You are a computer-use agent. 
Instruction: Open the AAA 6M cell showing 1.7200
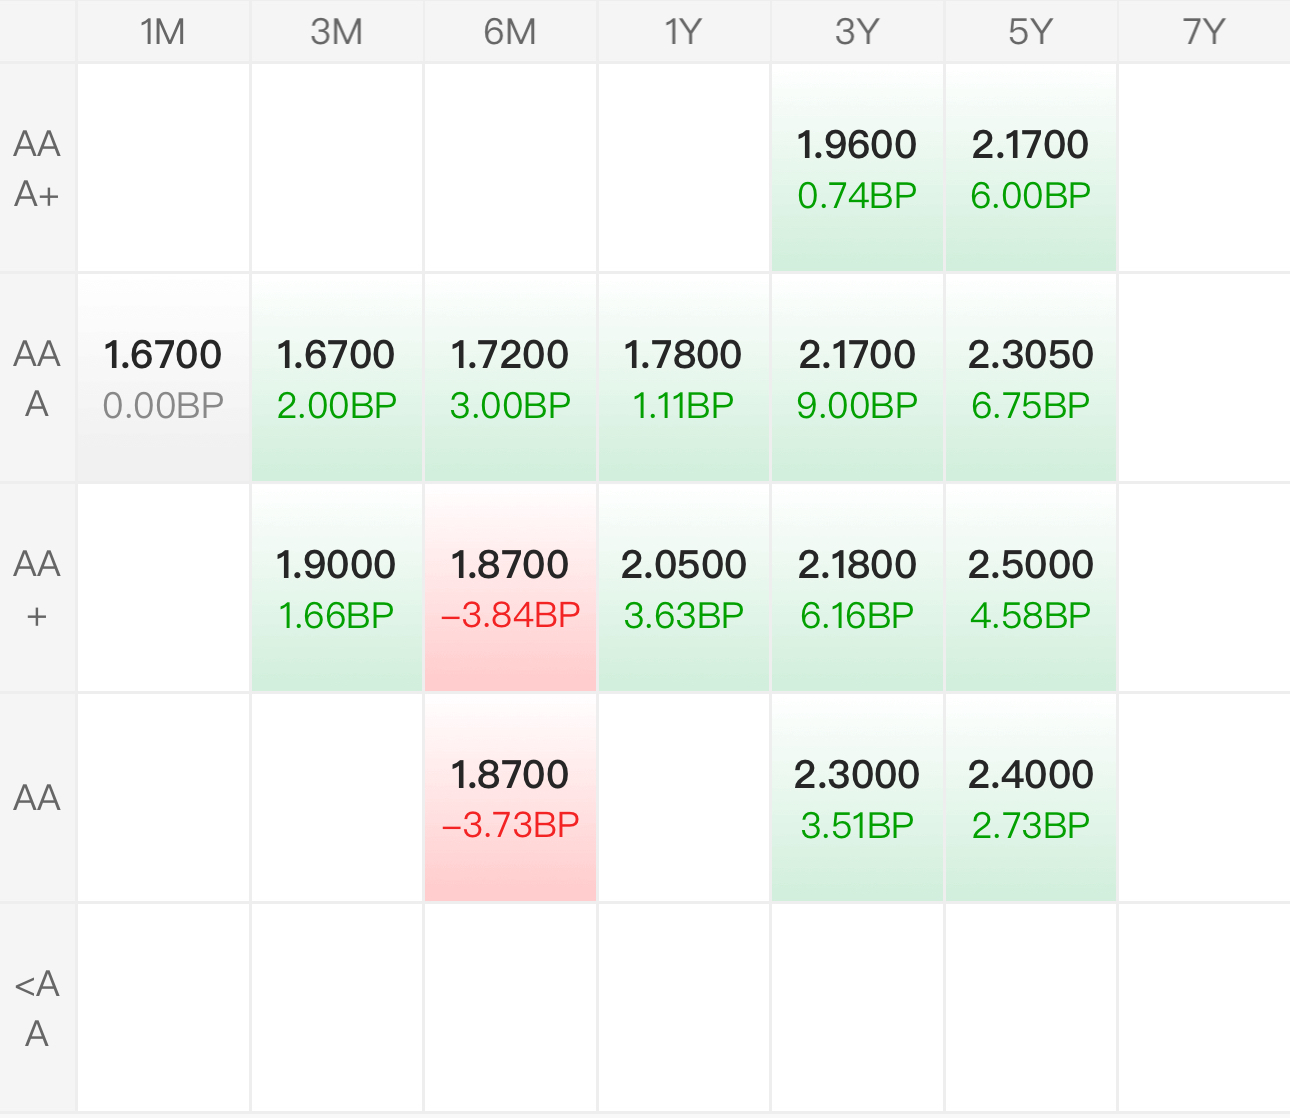pos(510,378)
